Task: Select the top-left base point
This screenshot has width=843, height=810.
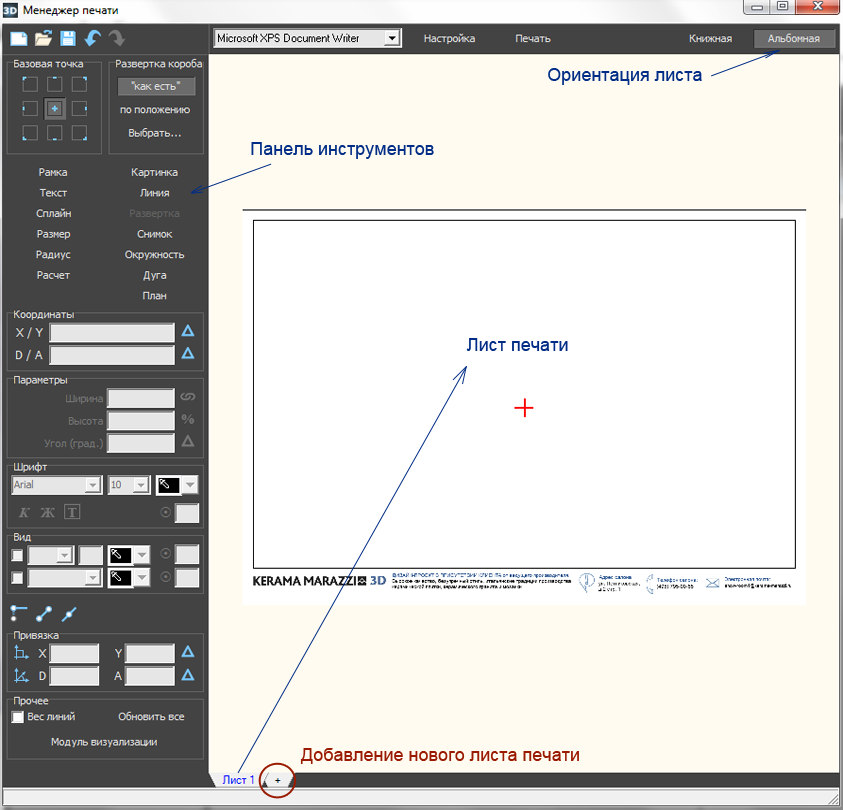Action: [30, 84]
